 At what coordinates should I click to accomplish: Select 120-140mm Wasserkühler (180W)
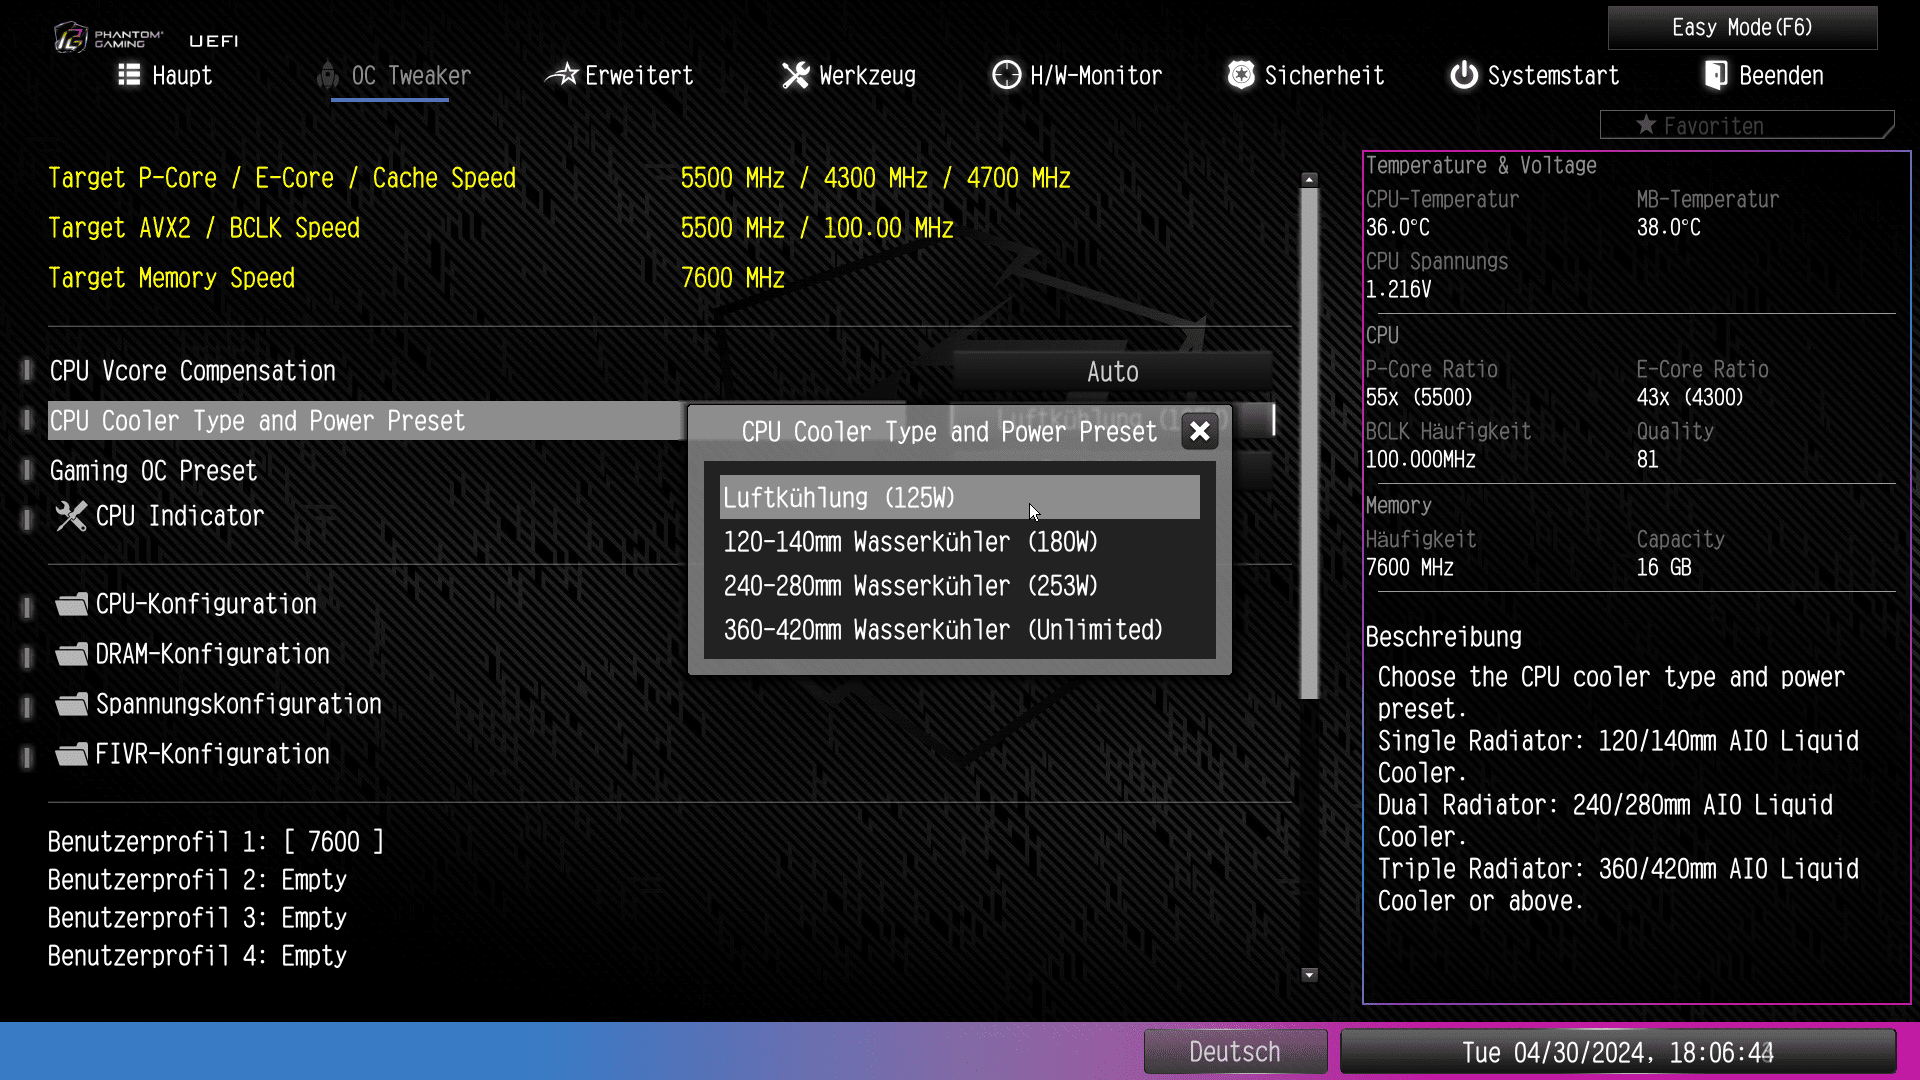959,542
